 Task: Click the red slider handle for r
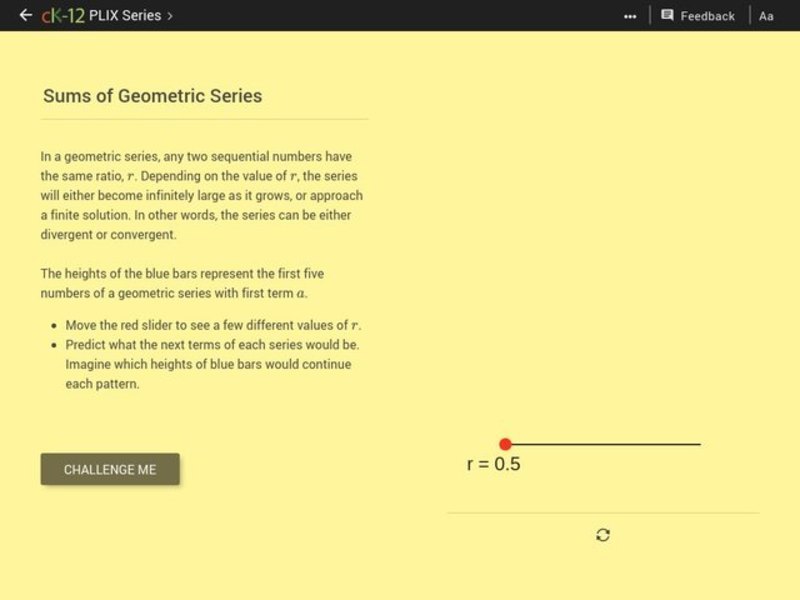click(506, 441)
